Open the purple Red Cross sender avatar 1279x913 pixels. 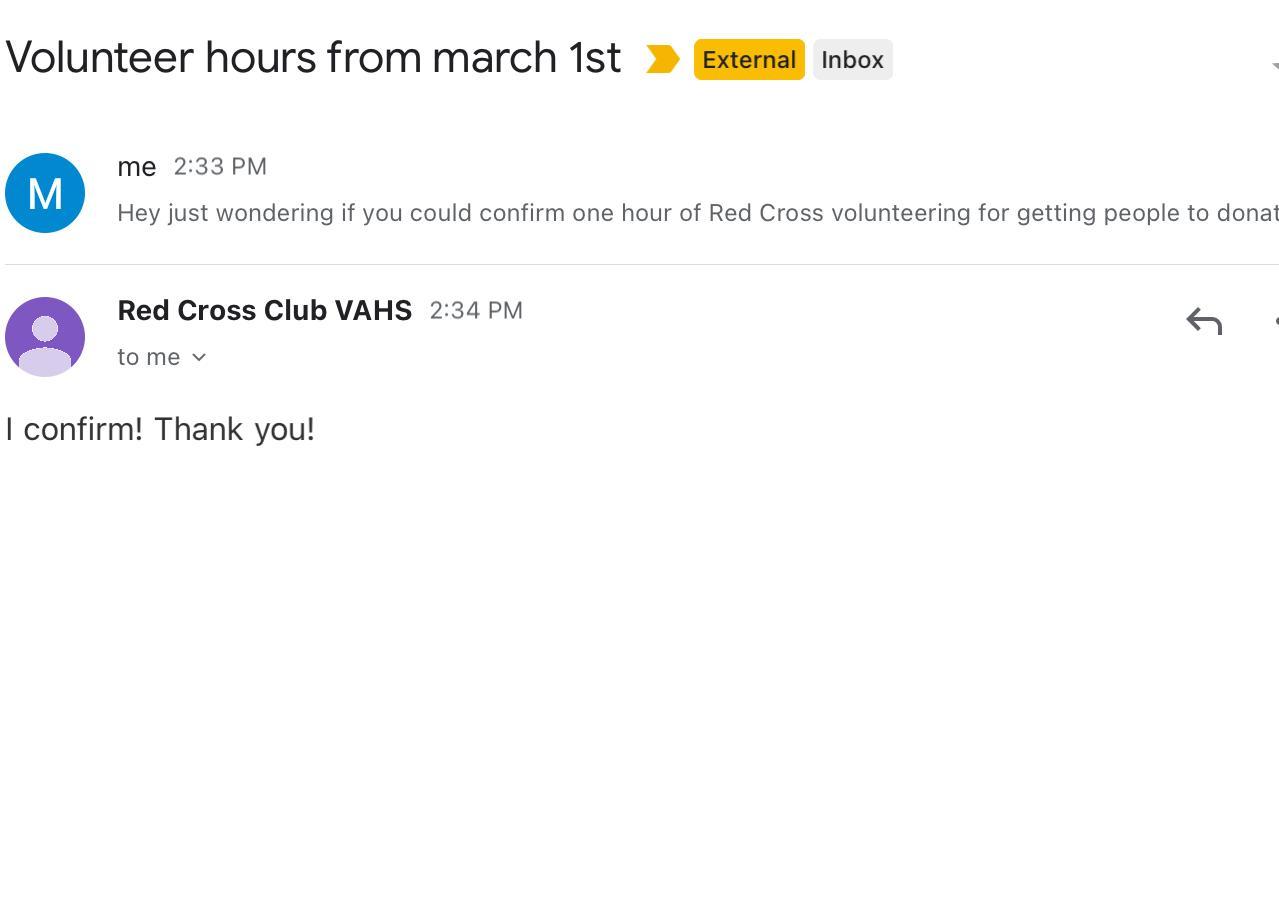tap(45, 337)
